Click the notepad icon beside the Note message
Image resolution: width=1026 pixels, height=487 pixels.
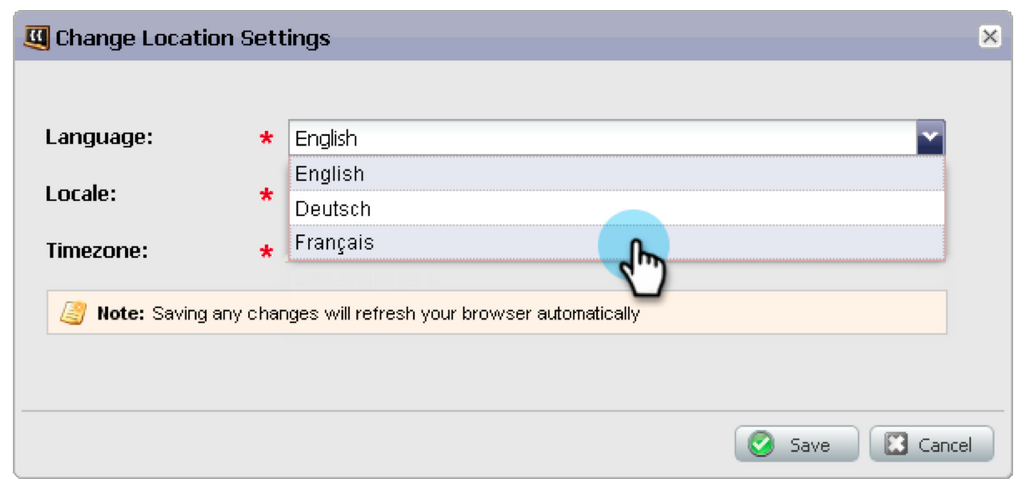(x=73, y=313)
